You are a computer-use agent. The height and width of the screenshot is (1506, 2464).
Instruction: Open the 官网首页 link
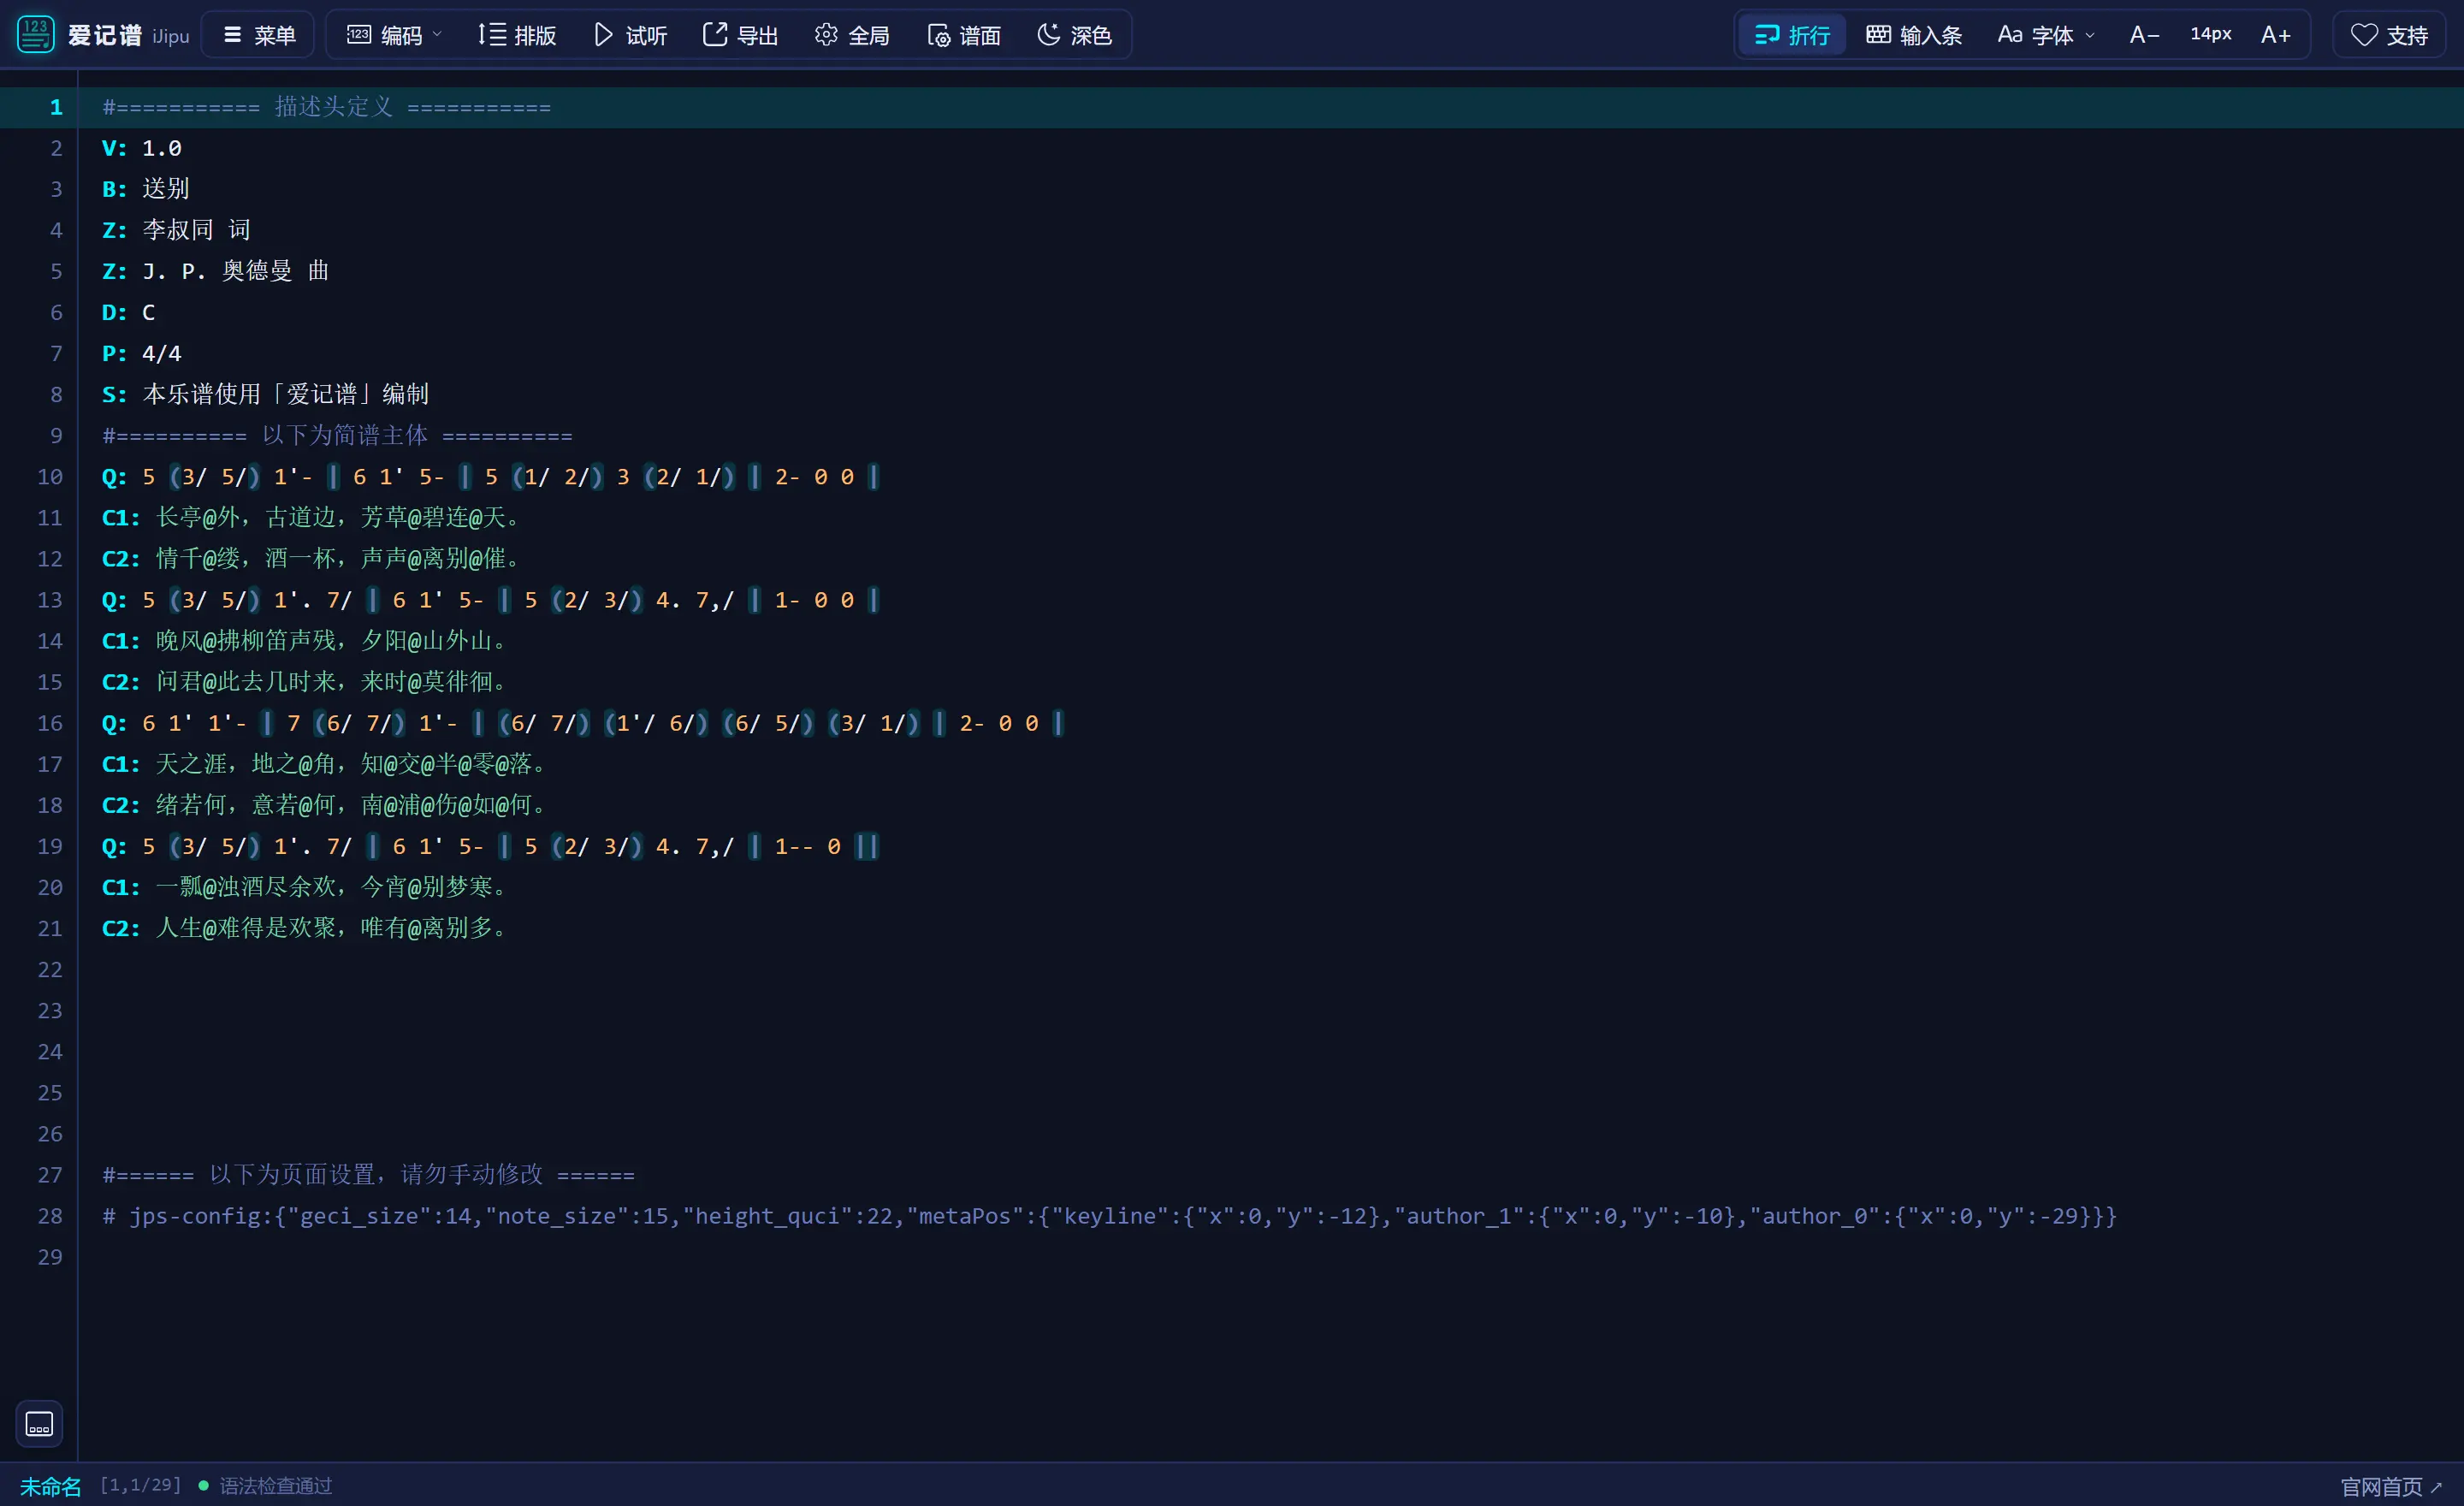point(2392,1487)
